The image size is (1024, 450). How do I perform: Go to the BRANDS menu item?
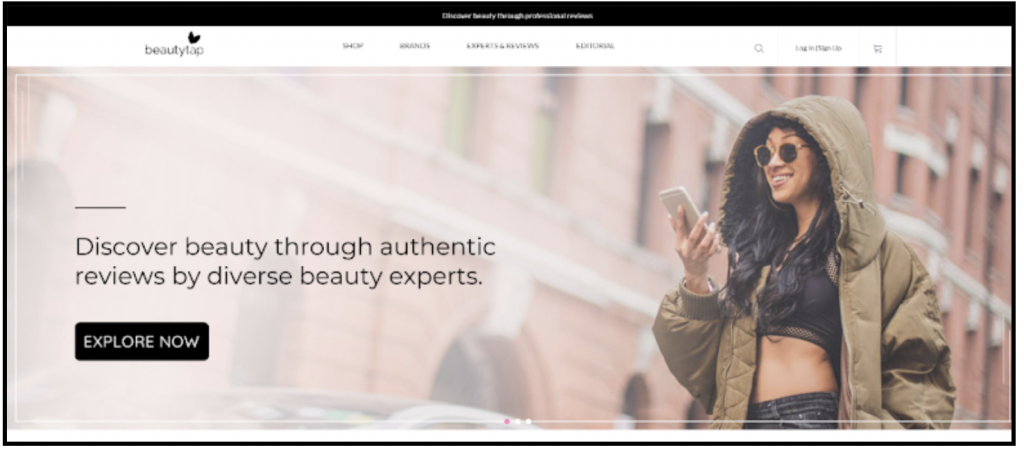click(x=414, y=46)
